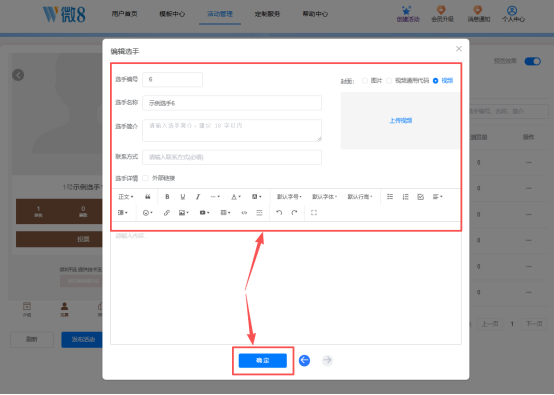This screenshot has width=554, height=395.
Task: Open the 帮助中心 navigation item
Action: click(x=315, y=14)
